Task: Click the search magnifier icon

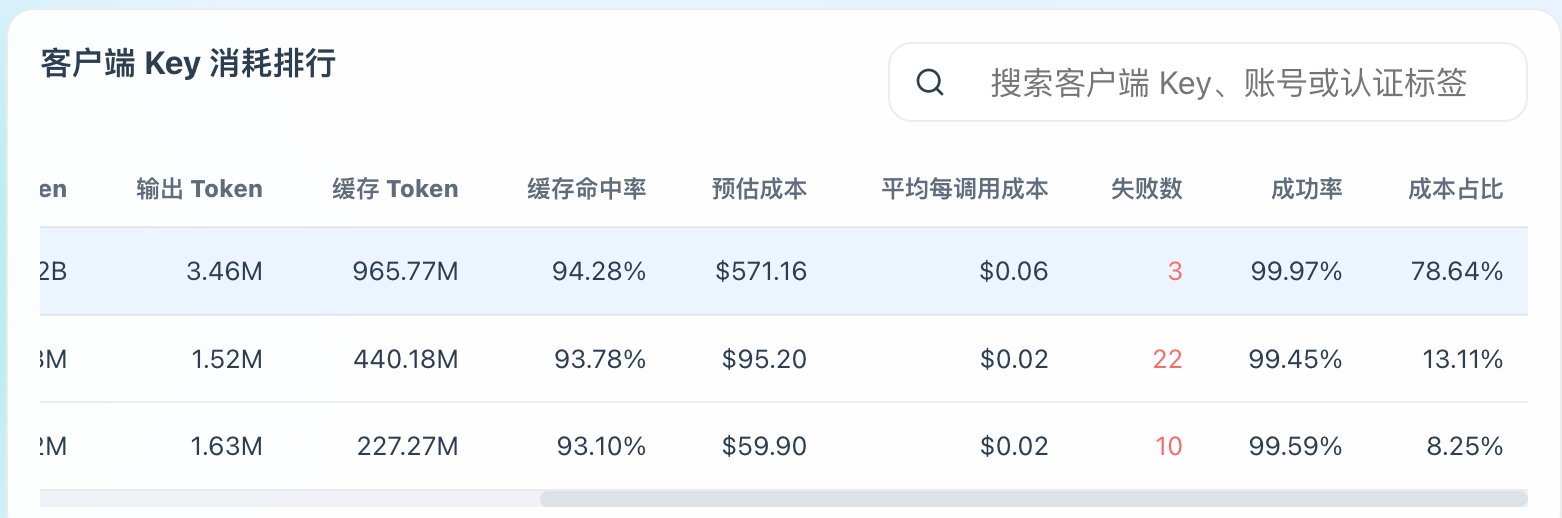Action: tap(930, 82)
